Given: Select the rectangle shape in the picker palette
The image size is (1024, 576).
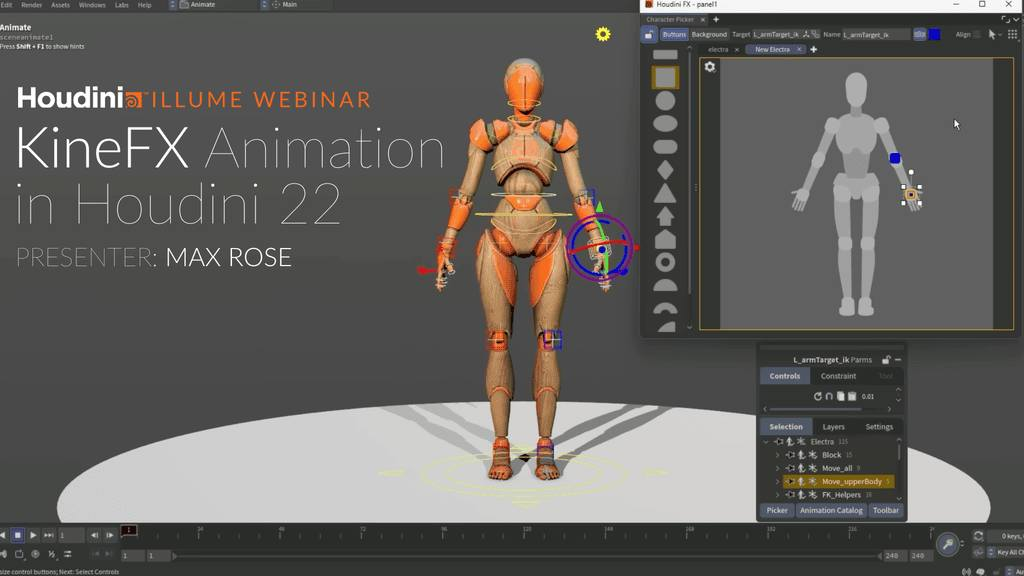Looking at the screenshot, I should click(665, 55).
